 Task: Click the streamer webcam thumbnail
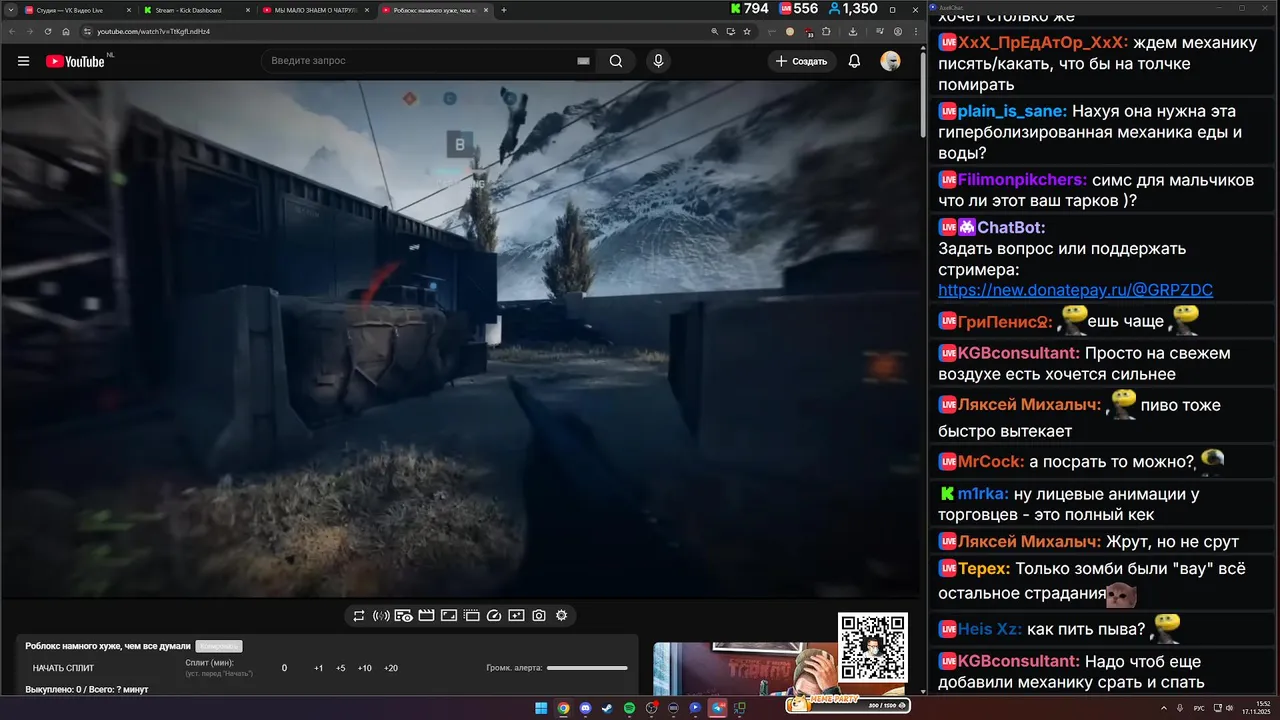click(x=745, y=668)
